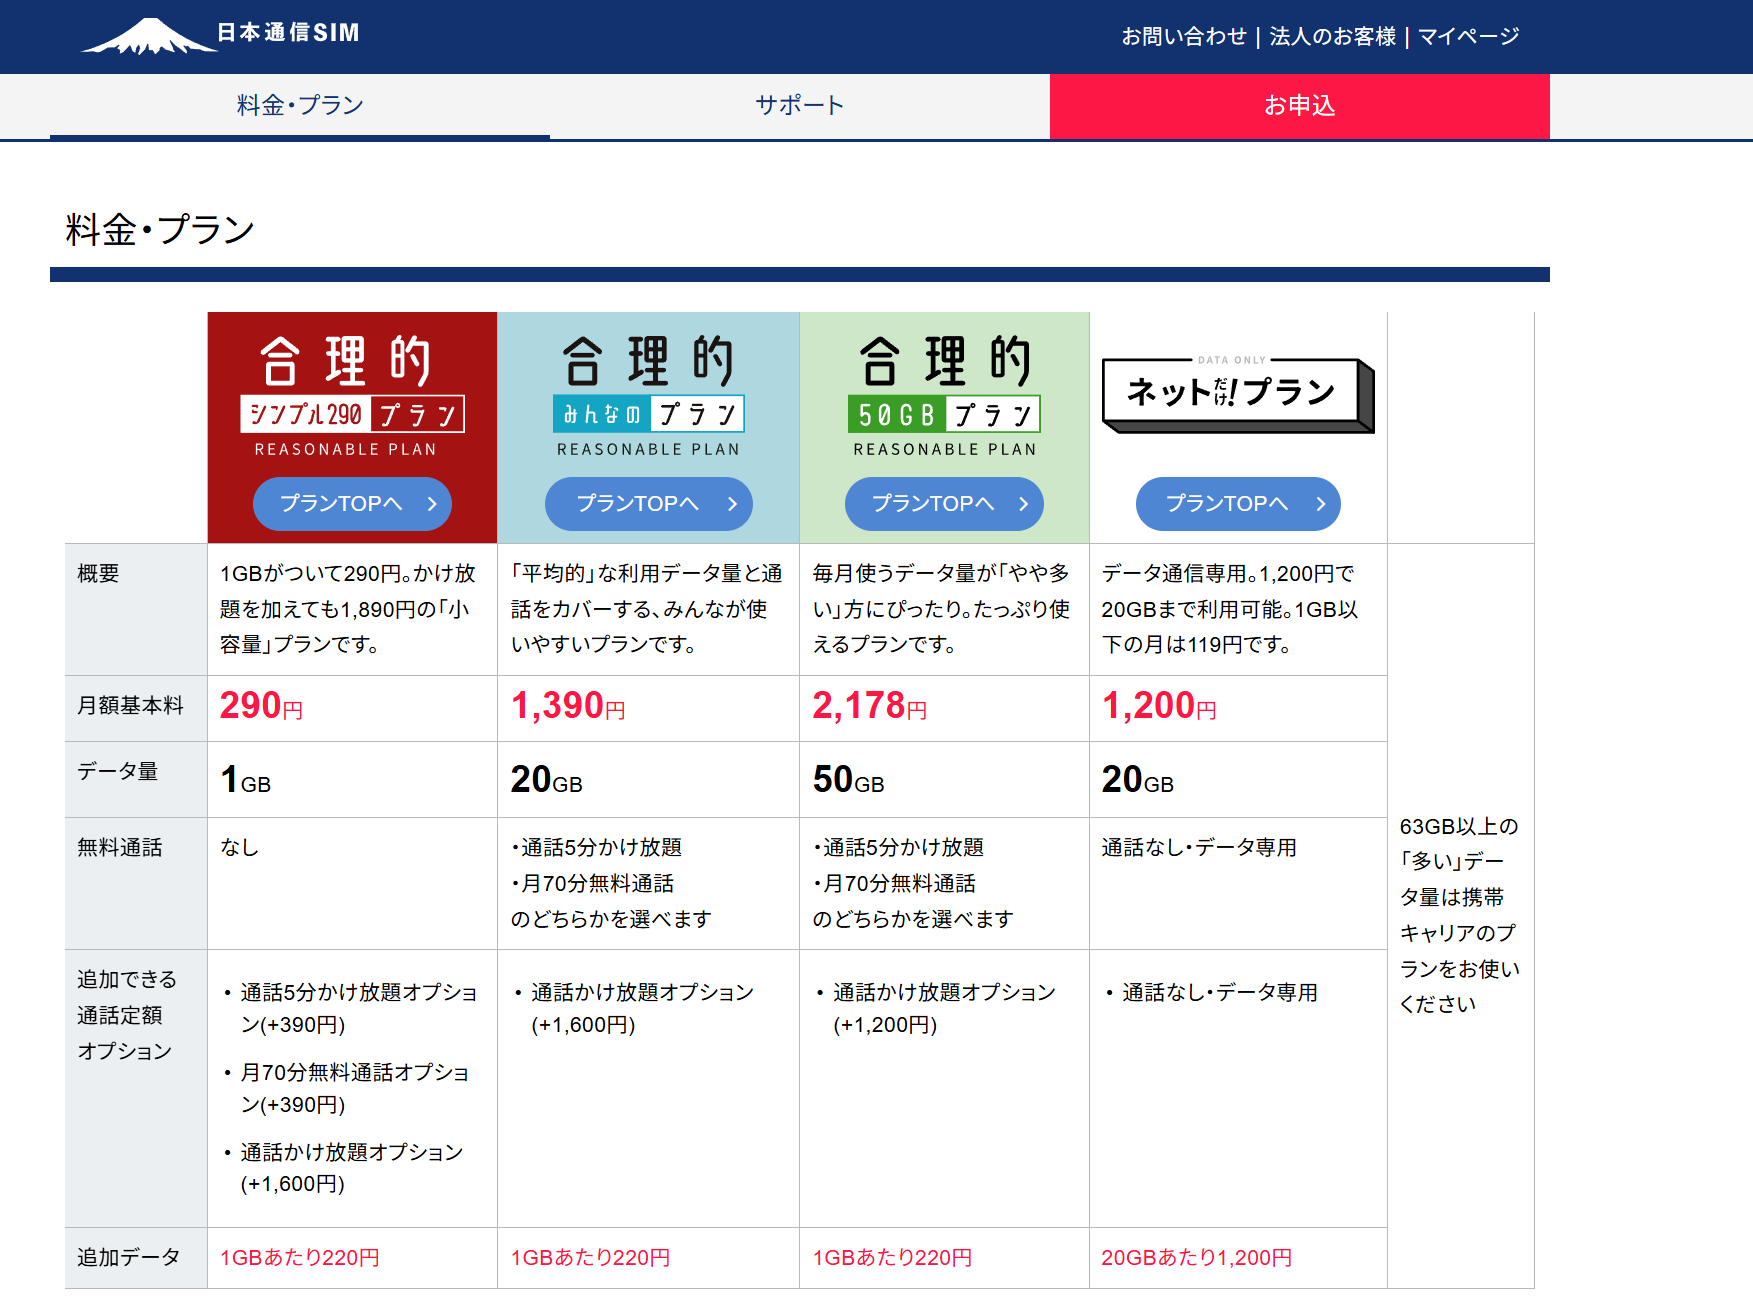
Task: Open the red お申込 tab
Action: point(1299,104)
